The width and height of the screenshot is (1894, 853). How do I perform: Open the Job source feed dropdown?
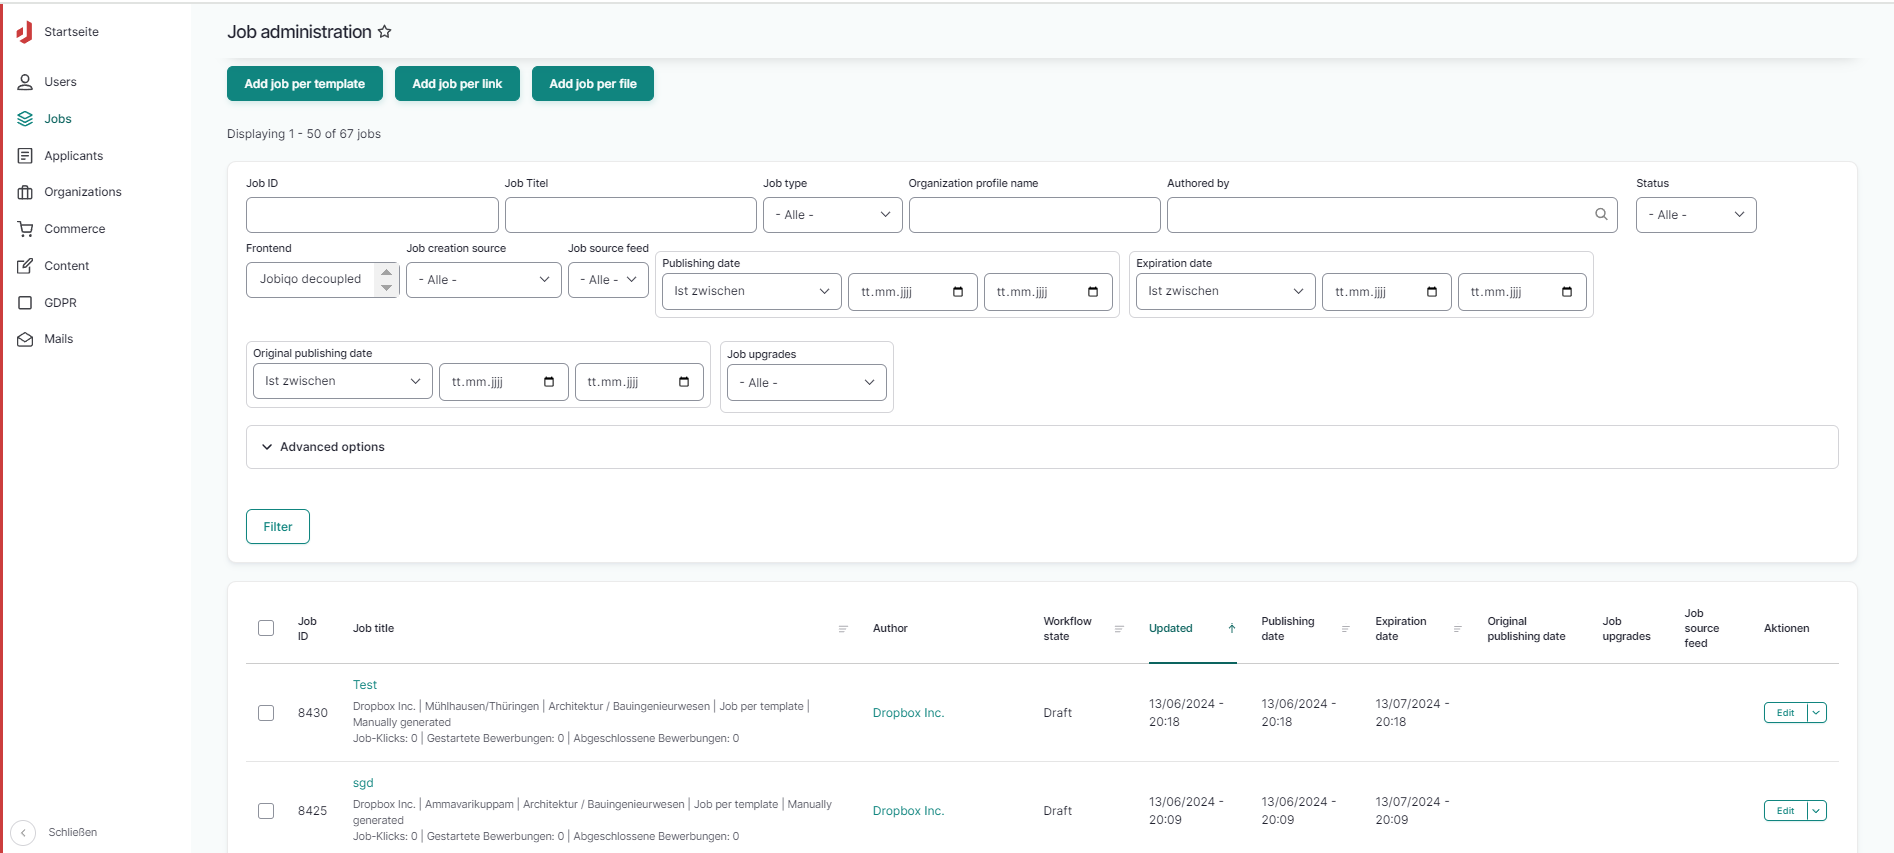[x=608, y=280]
